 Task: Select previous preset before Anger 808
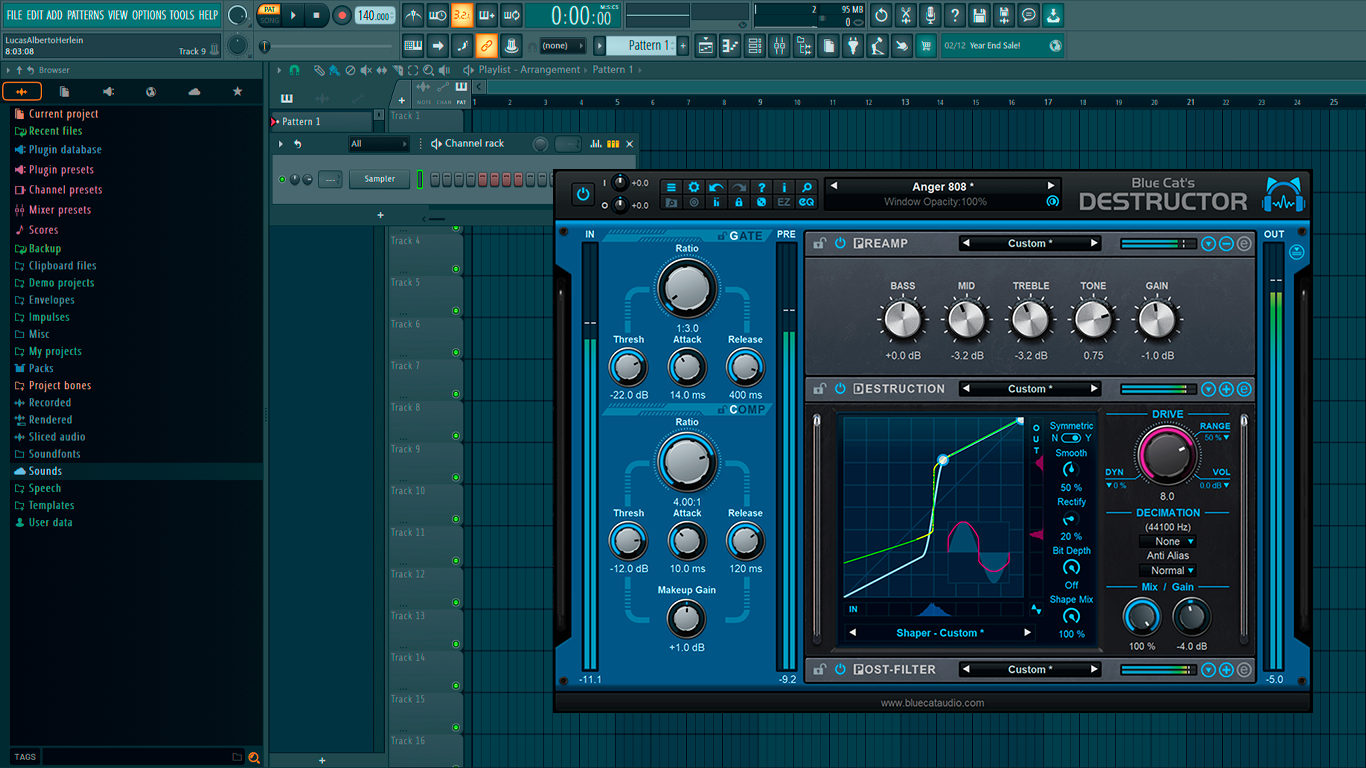tap(834, 186)
